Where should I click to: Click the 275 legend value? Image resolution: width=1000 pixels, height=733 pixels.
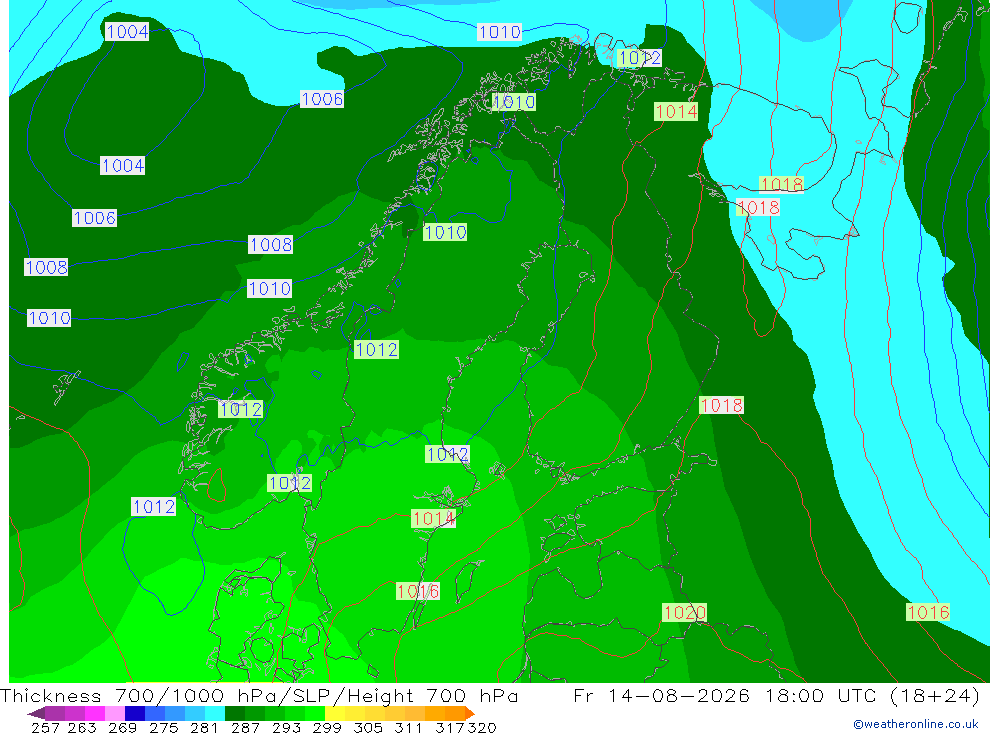(x=163, y=727)
